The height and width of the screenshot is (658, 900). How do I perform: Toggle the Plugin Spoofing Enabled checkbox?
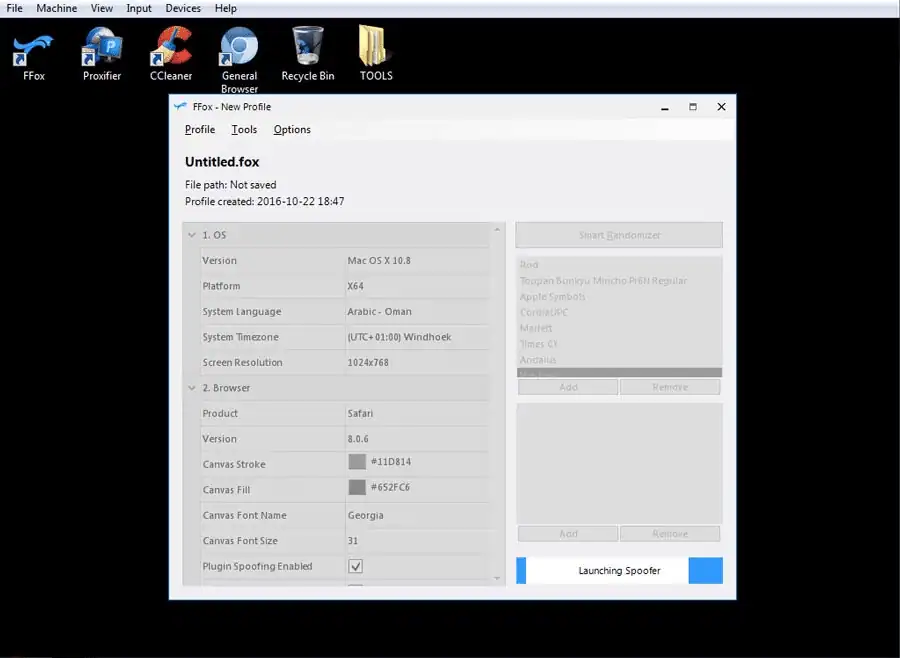[355, 567]
